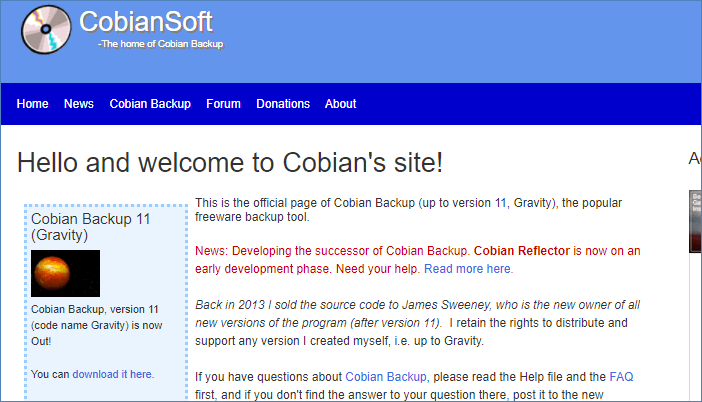This screenshot has width=702, height=402.
Task: Open Cobian Backup in the navigation bar
Action: 150,104
